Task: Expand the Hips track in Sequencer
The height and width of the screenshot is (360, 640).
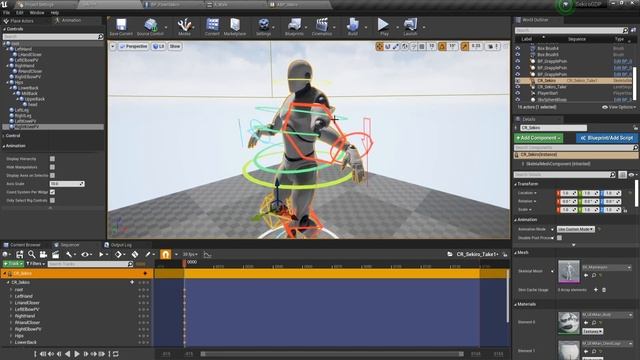Action: coord(11,336)
